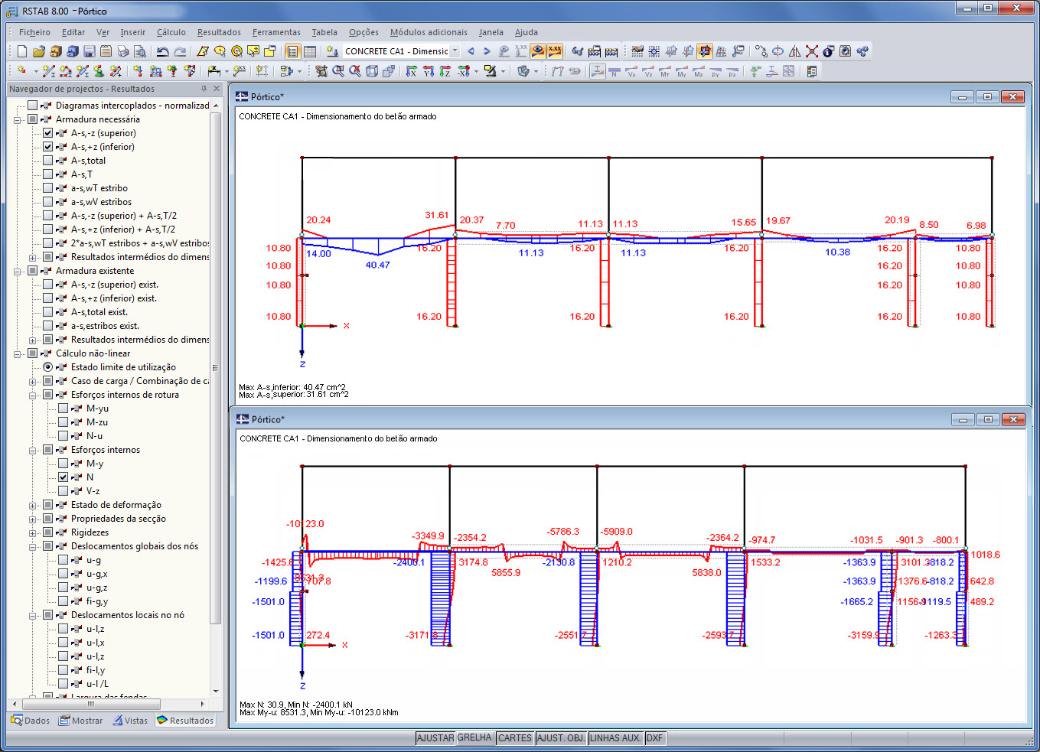
Task: Go to next load case arrow
Action: pyautogui.click(x=486, y=51)
